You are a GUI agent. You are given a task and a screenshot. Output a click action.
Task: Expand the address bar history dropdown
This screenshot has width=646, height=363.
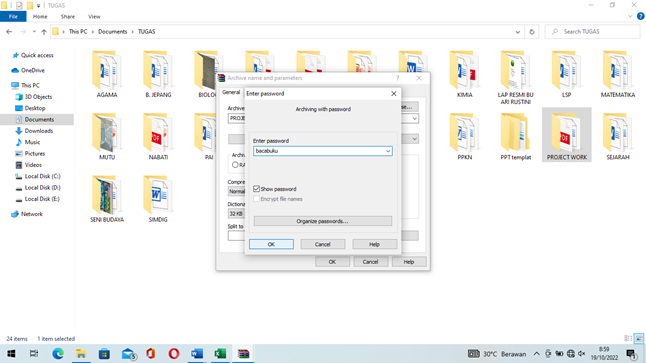tap(518, 32)
